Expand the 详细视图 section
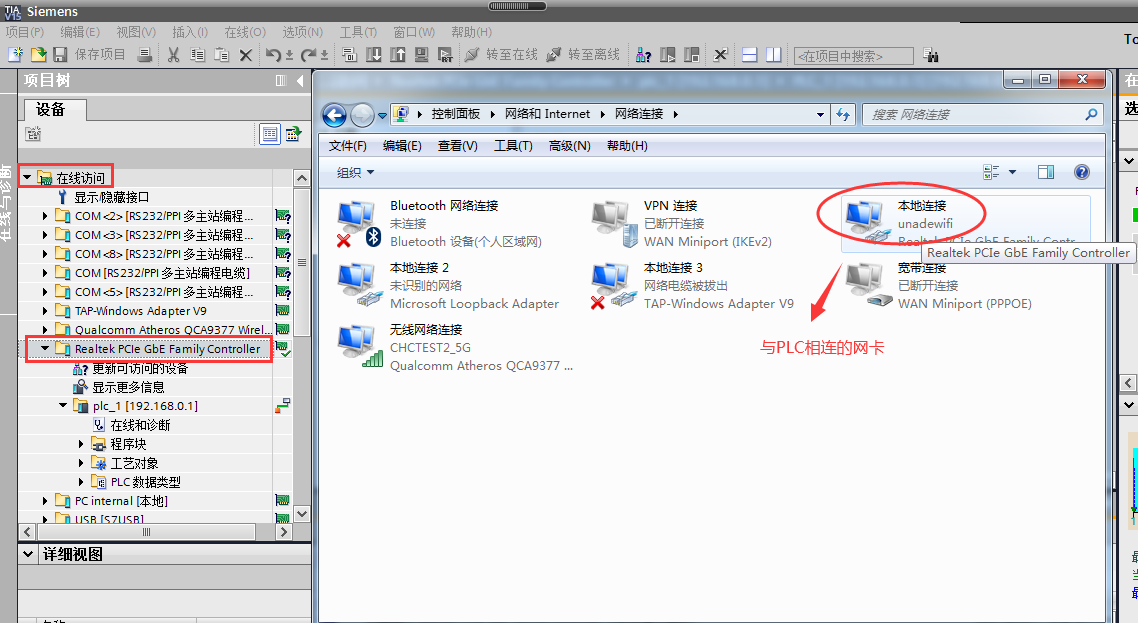The height and width of the screenshot is (623, 1138). click(28, 554)
